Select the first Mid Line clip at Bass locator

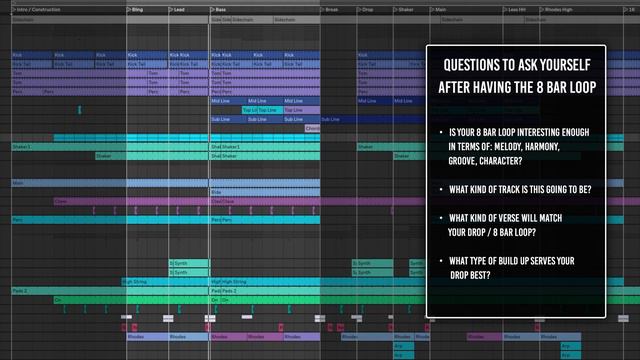228,101
